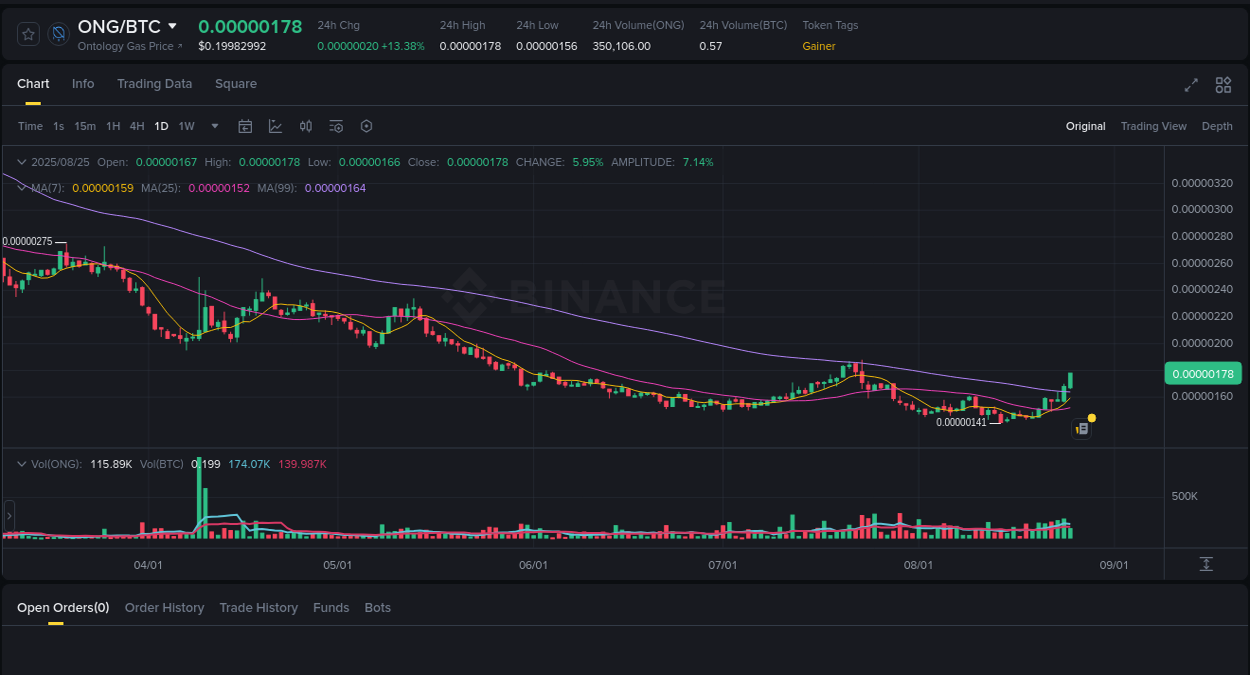Expand the Time interval options

[30, 126]
